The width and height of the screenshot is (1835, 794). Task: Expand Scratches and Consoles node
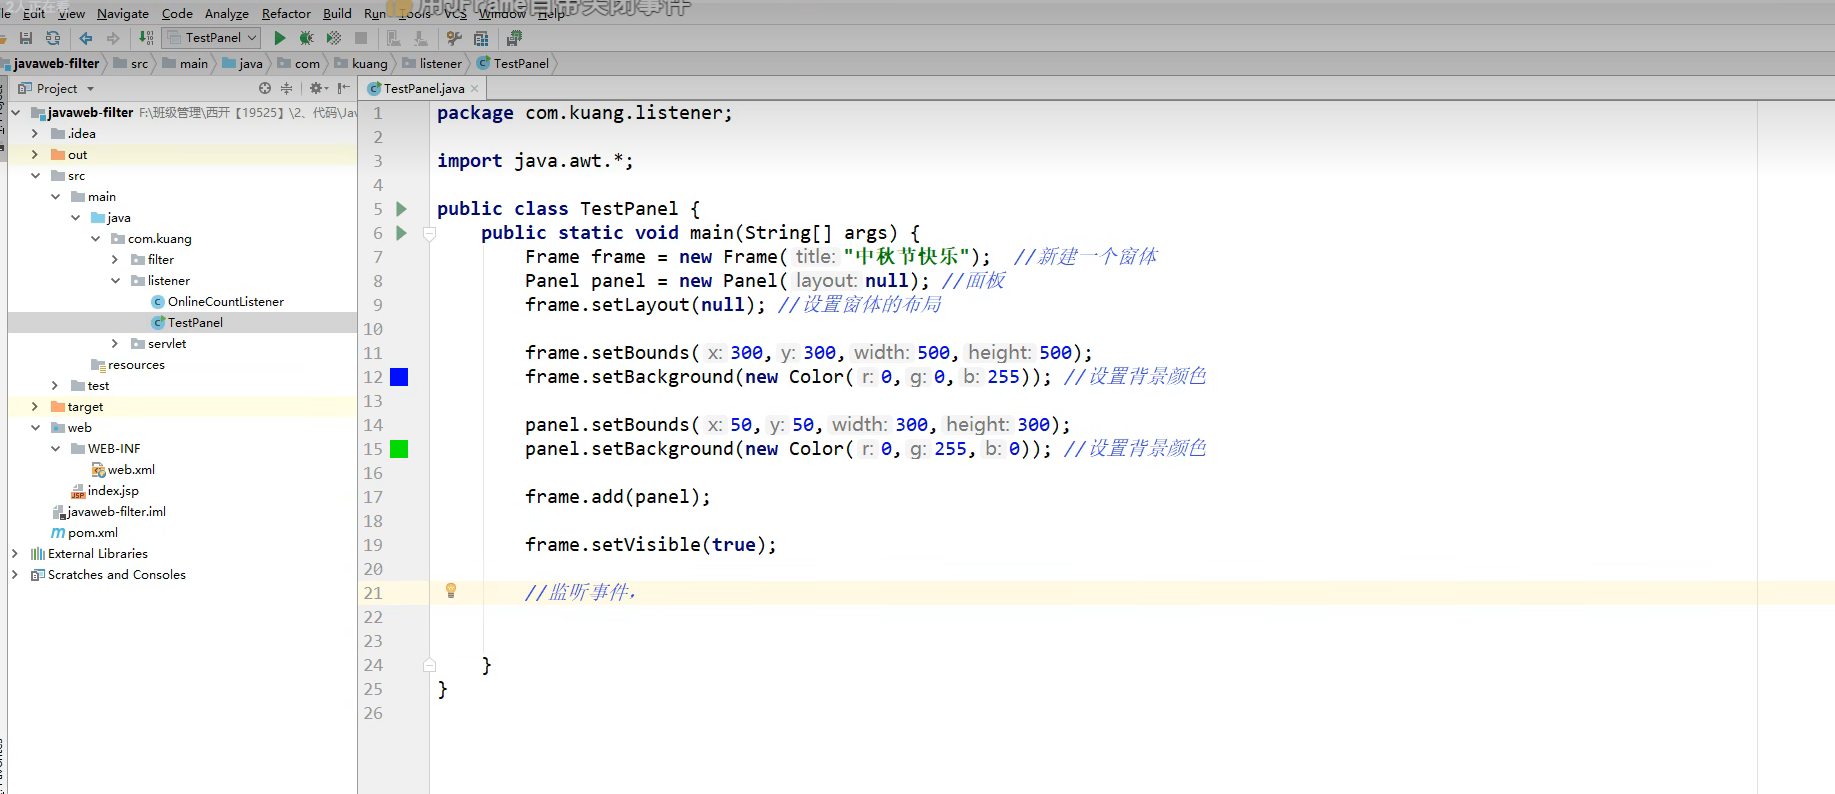[x=15, y=574]
